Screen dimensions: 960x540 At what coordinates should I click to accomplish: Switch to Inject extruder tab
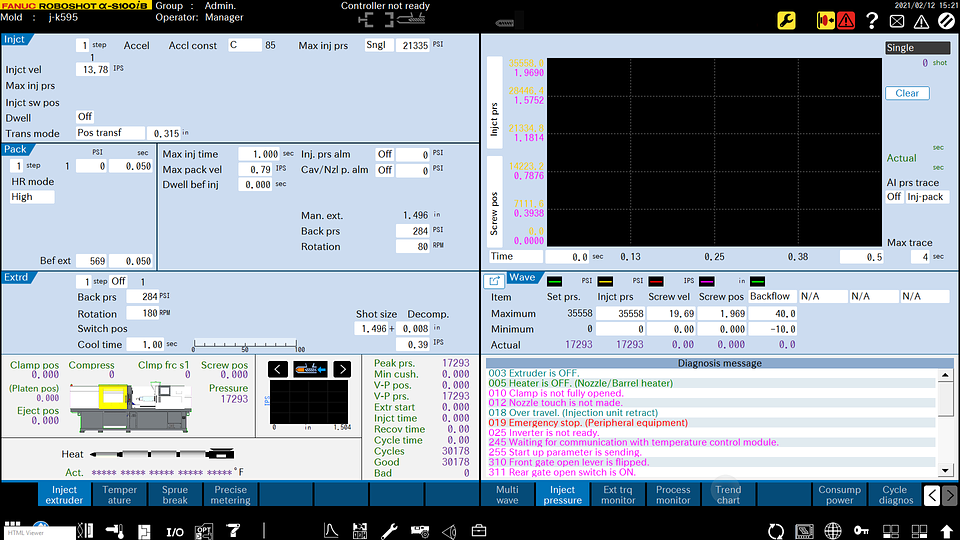tap(64, 495)
